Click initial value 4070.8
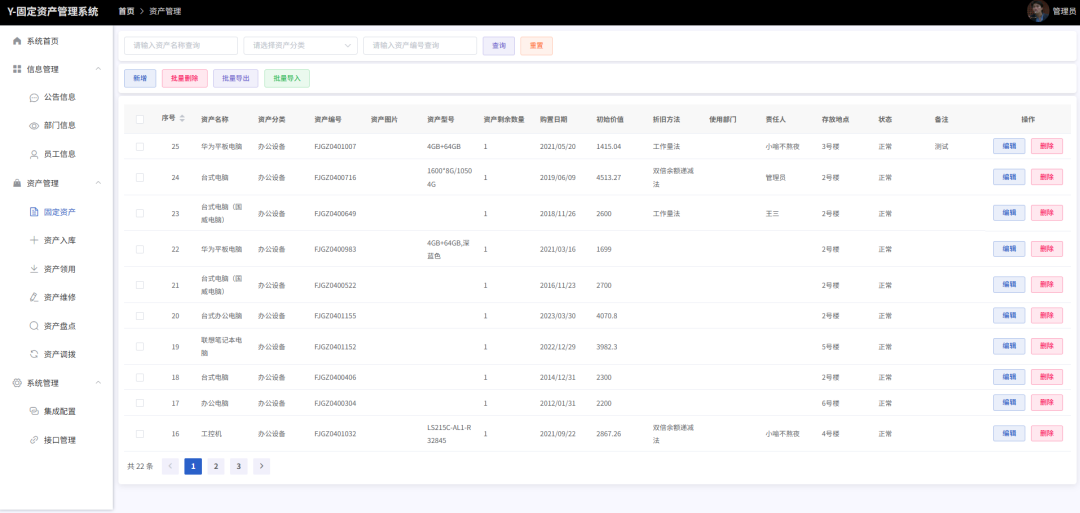The width and height of the screenshot is (1080, 513). (x=607, y=316)
